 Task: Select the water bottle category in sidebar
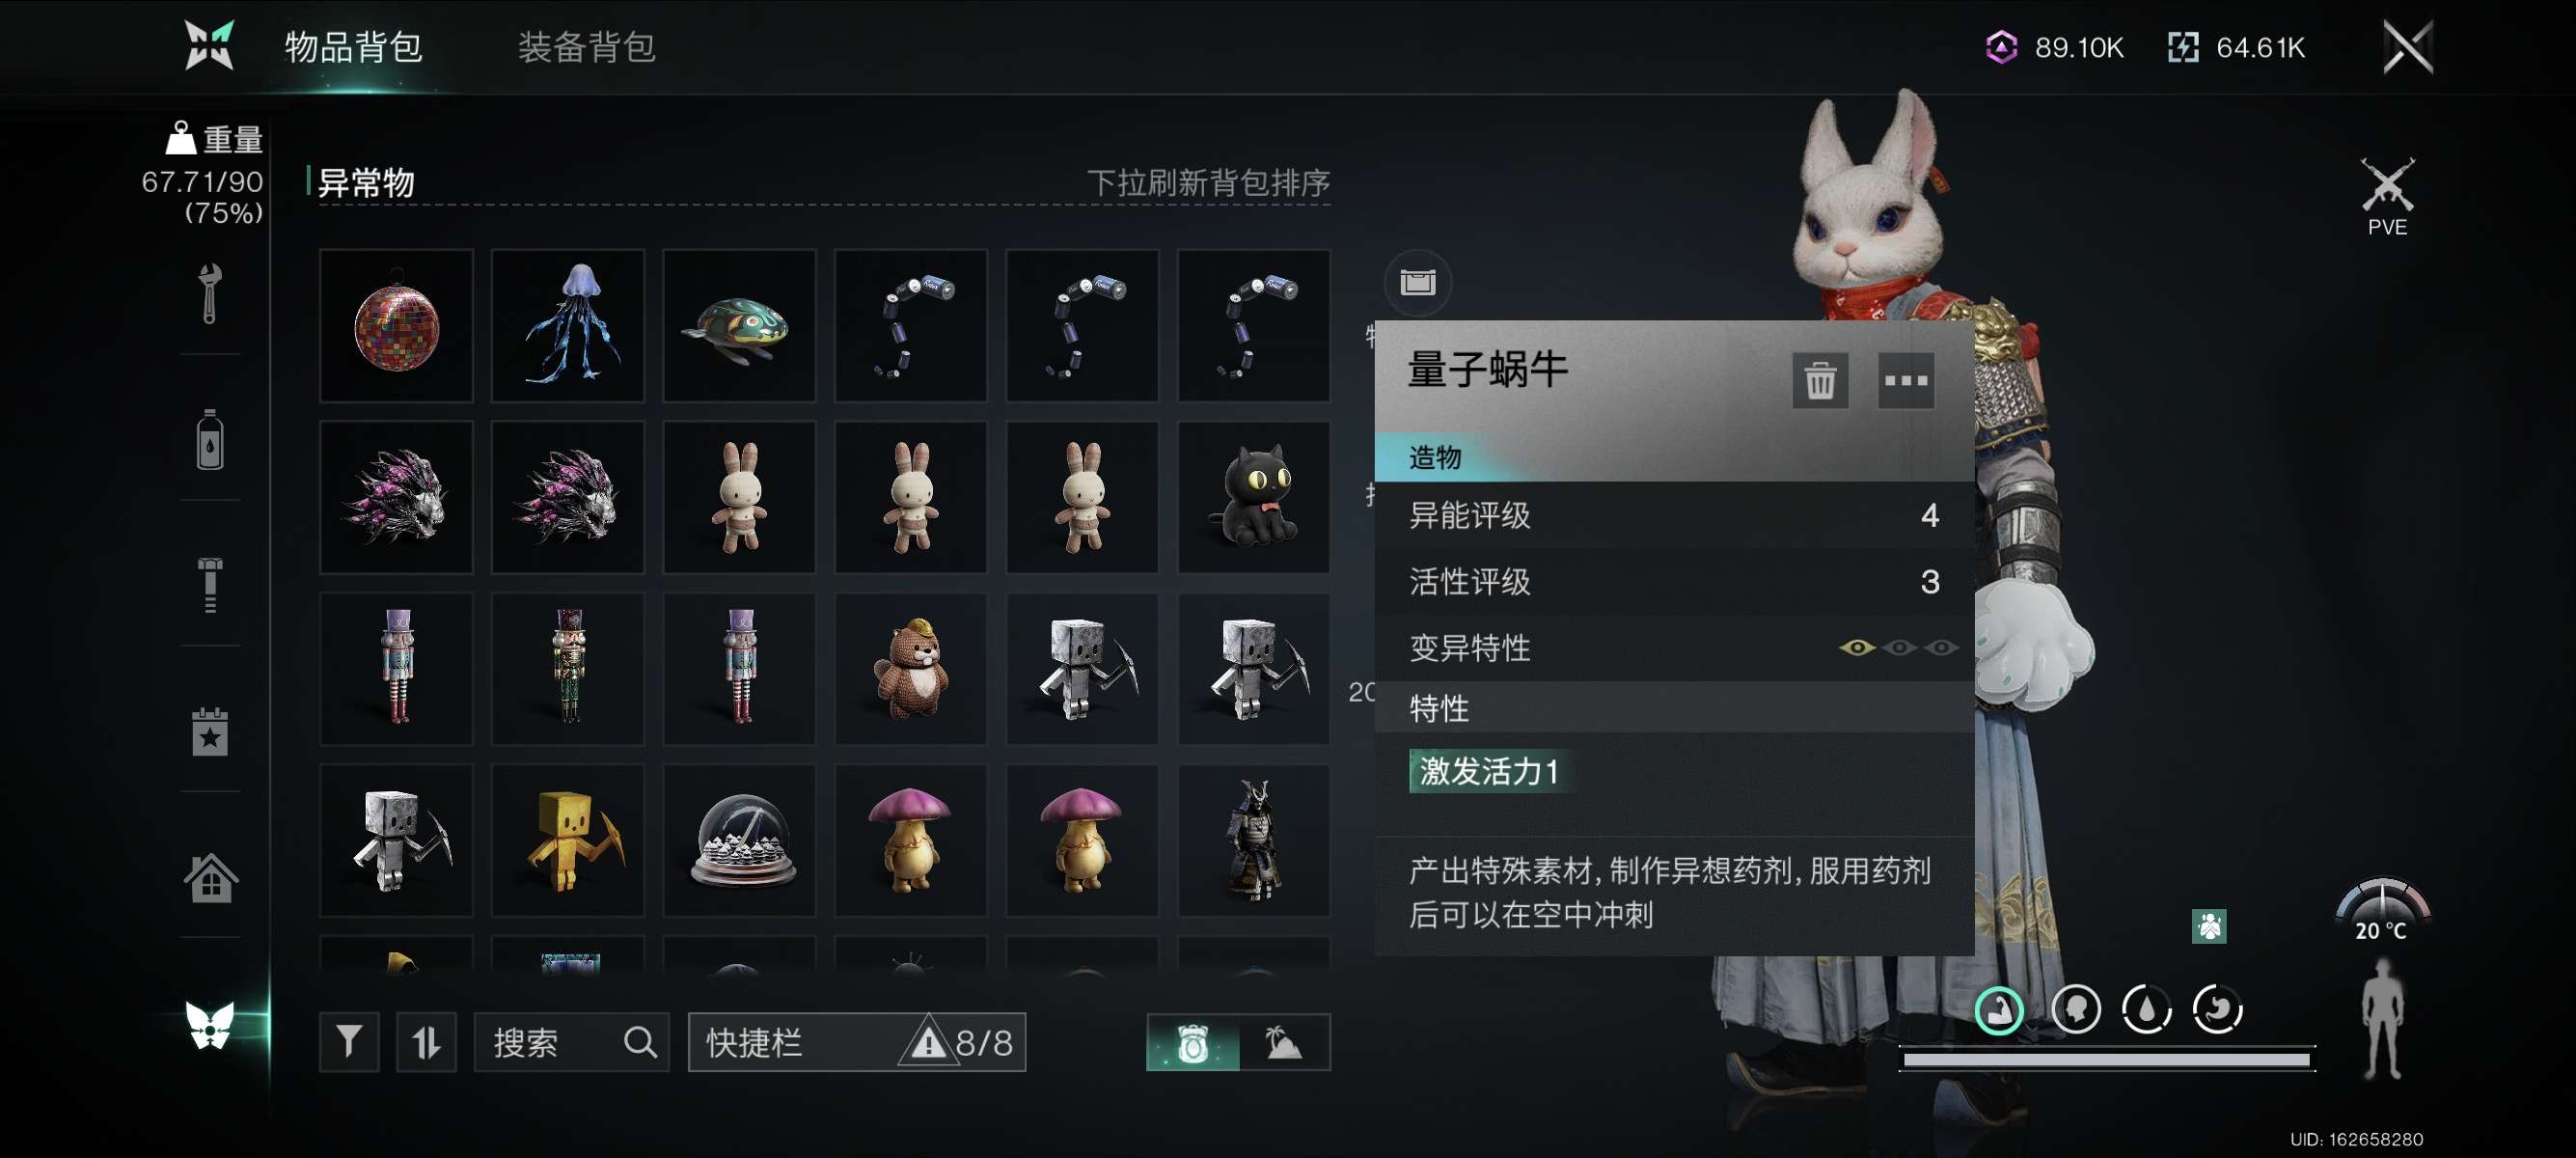coord(209,439)
